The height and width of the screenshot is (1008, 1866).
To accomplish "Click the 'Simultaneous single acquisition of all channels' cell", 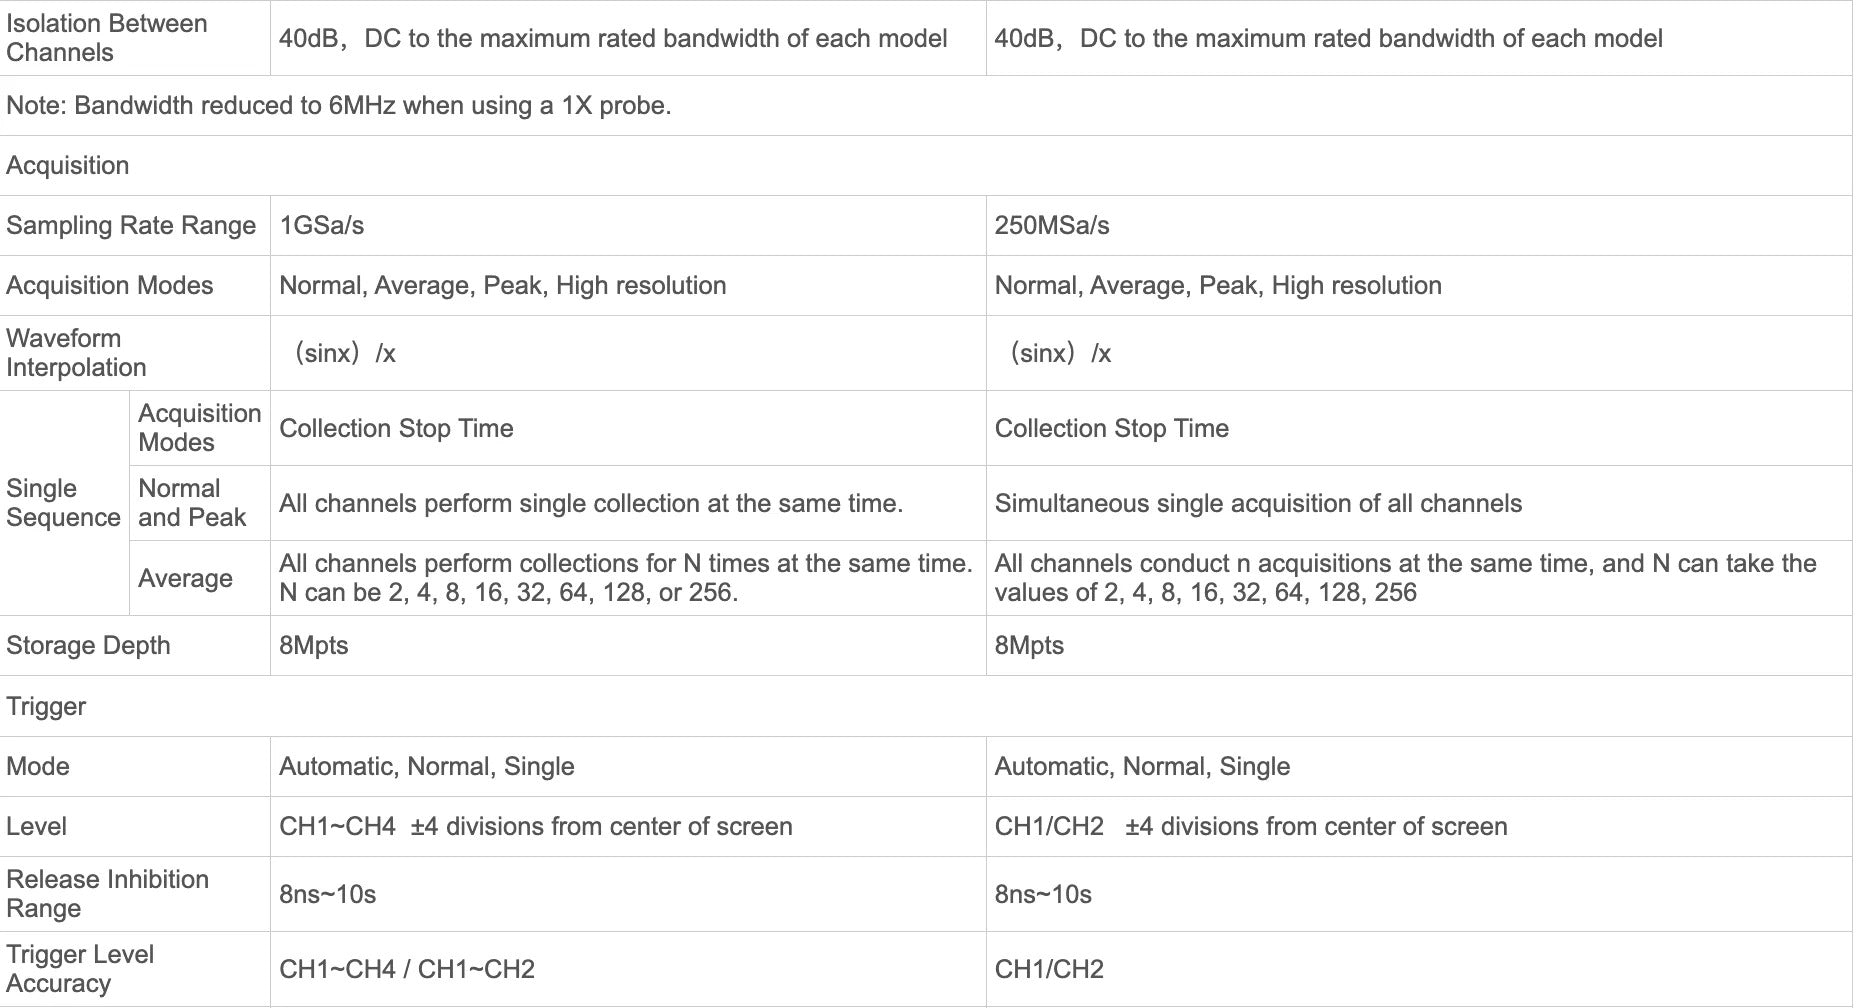I will [1258, 503].
